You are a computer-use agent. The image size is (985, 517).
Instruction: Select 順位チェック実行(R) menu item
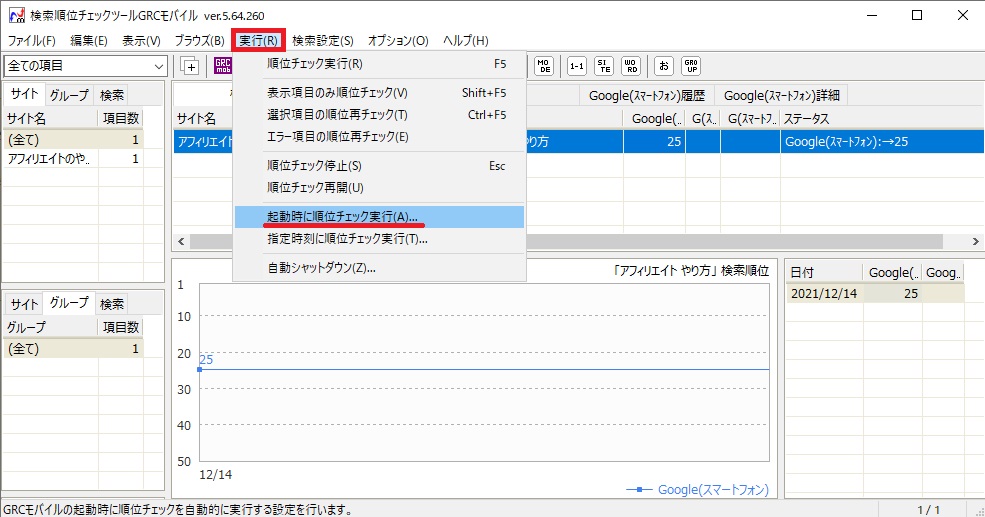click(379, 63)
